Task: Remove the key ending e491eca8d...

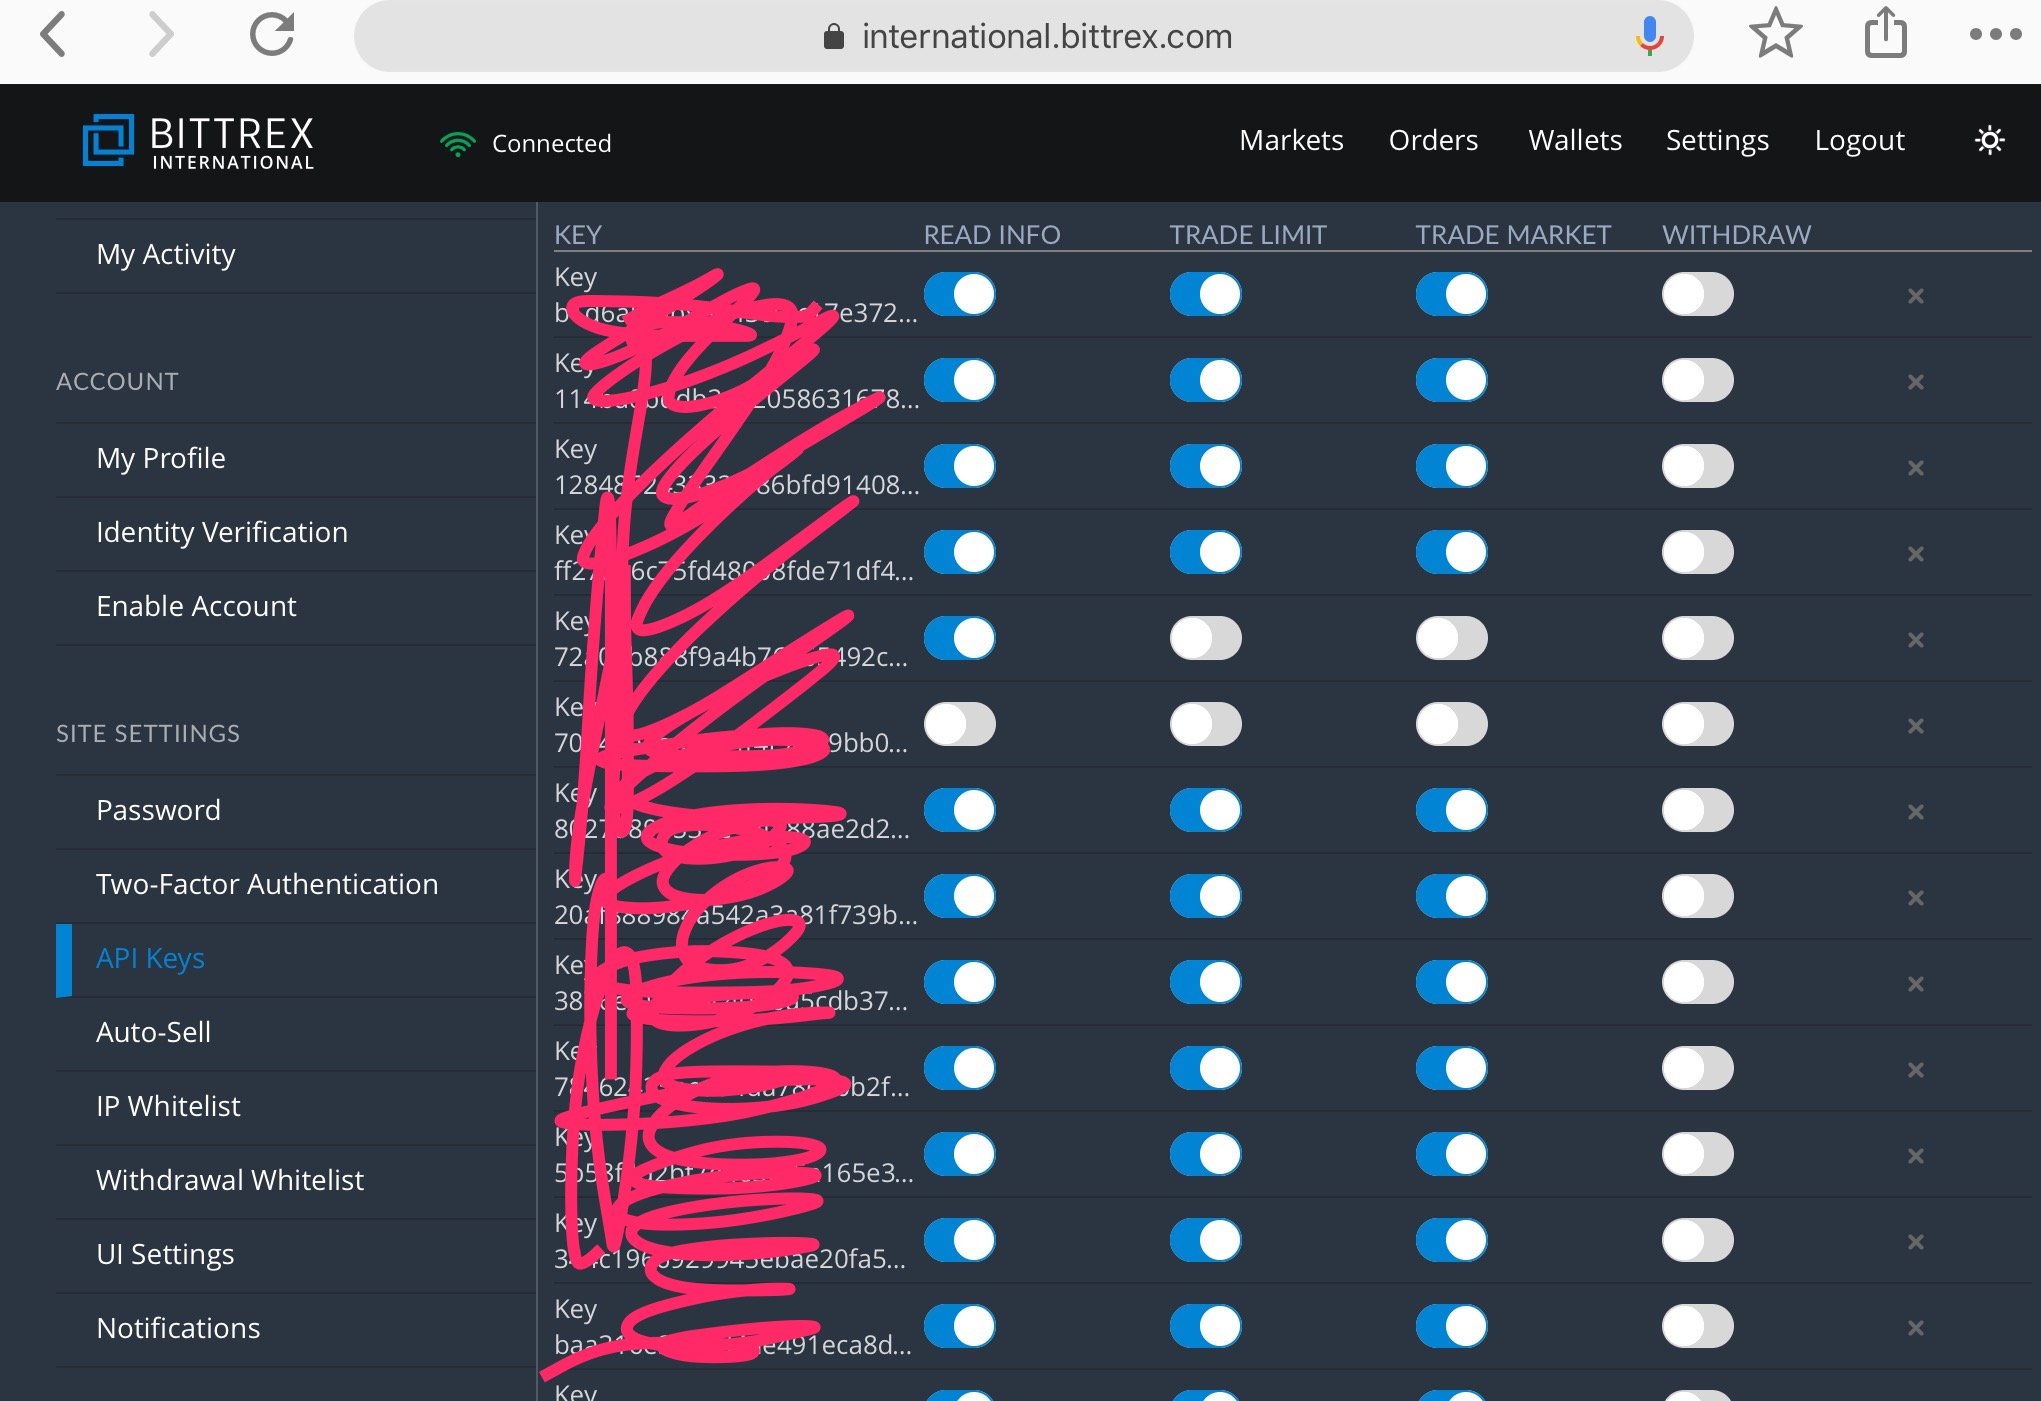Action: click(x=1916, y=1328)
